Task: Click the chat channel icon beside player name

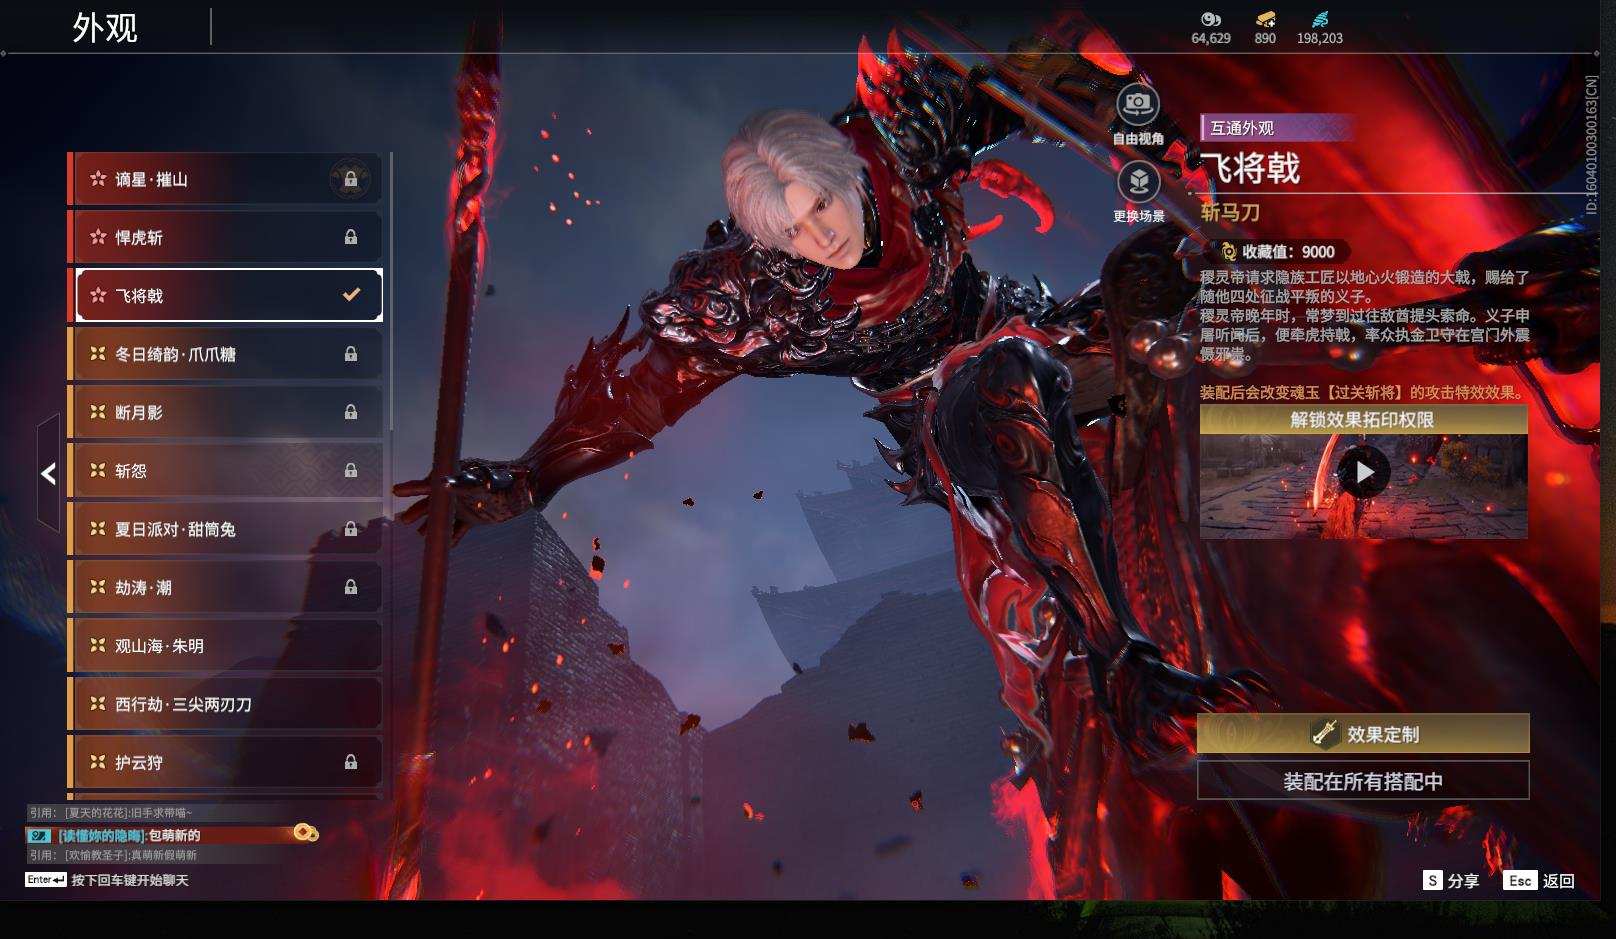Action: click(39, 835)
